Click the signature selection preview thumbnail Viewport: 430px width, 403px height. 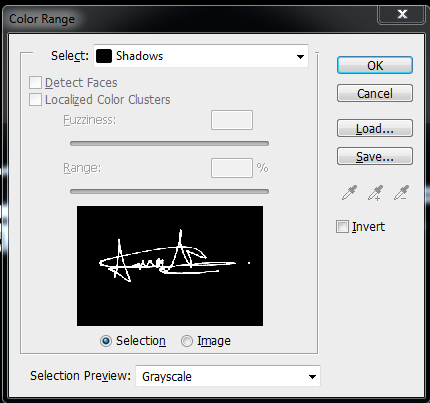coord(170,266)
